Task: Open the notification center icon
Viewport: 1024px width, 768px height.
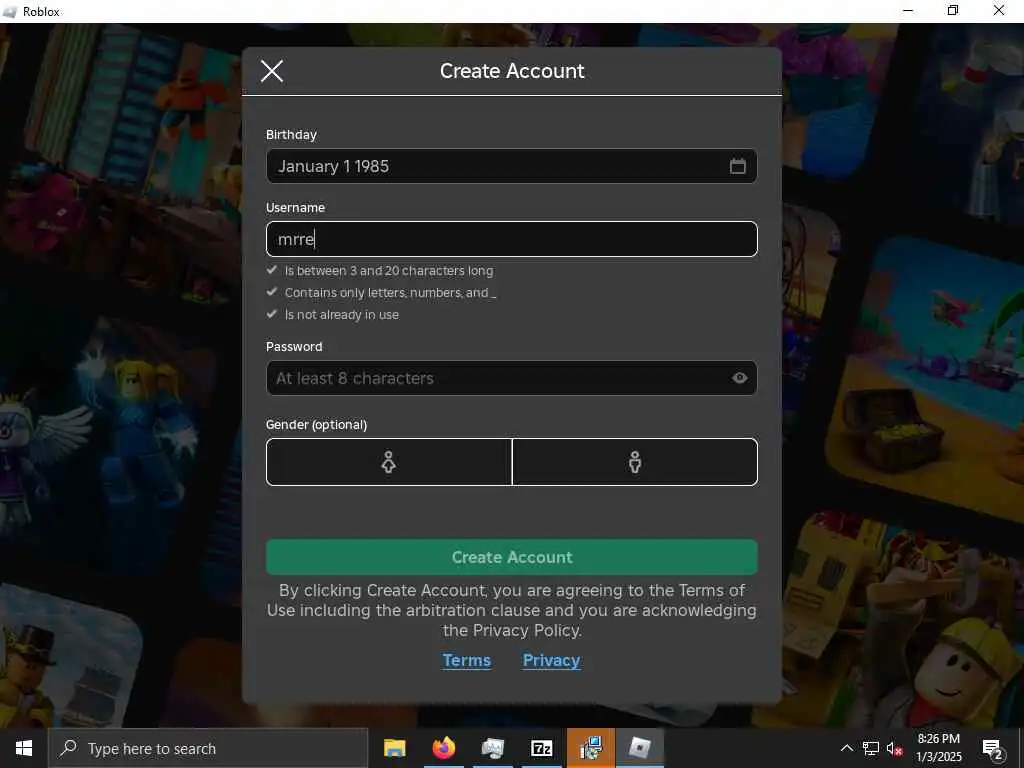Action: [993, 749]
